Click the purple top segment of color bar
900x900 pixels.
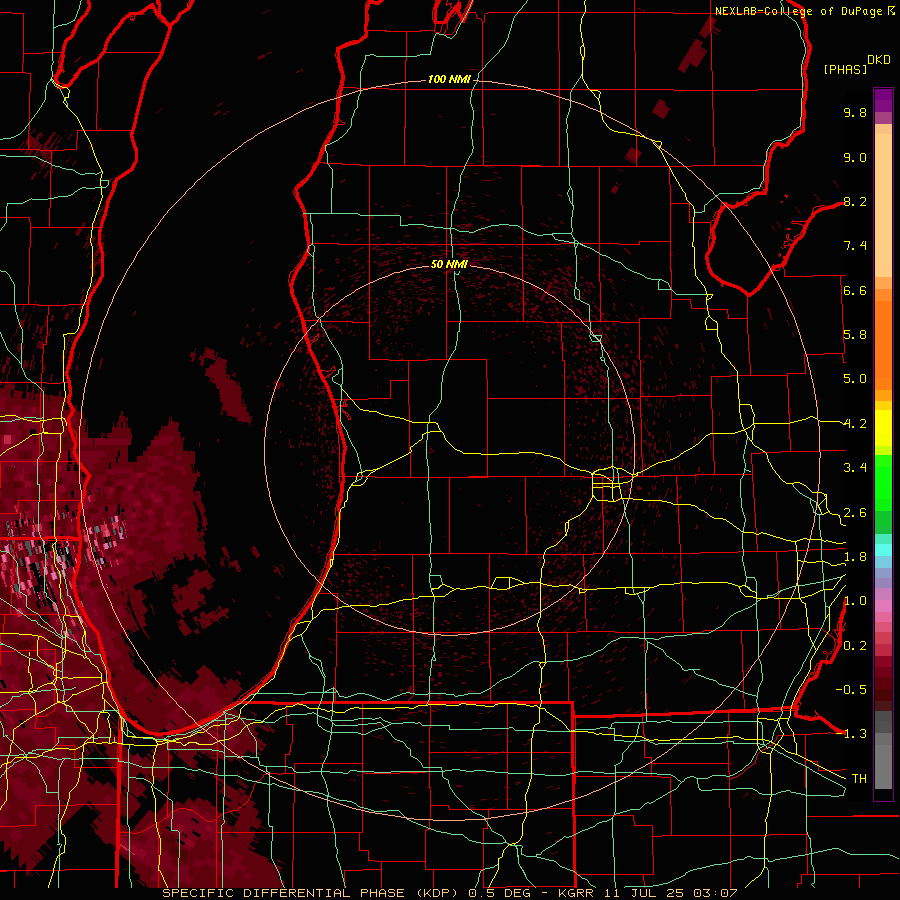883,100
